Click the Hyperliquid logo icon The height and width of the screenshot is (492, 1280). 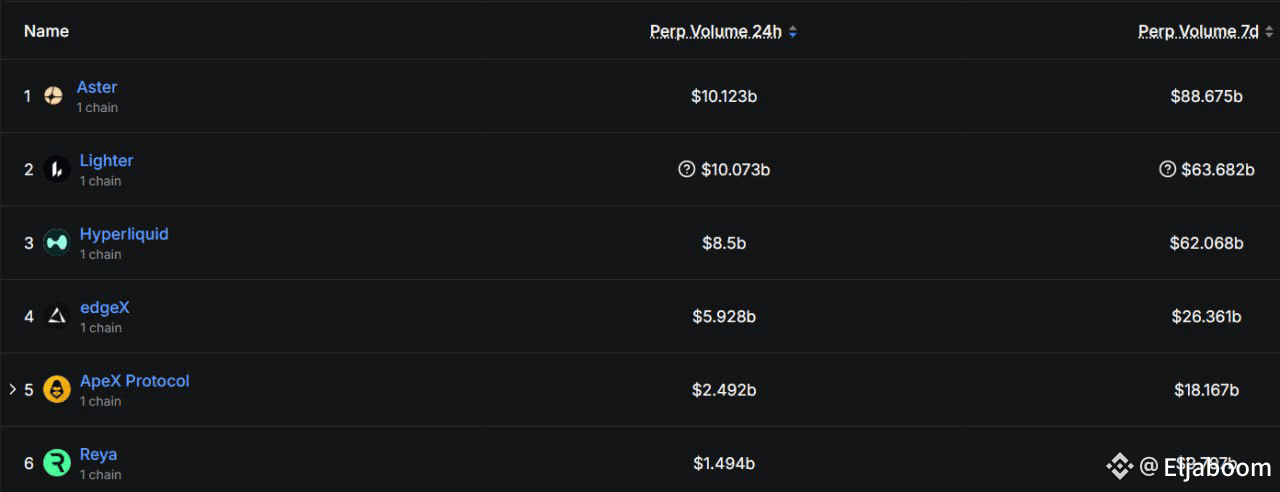[x=57, y=243]
